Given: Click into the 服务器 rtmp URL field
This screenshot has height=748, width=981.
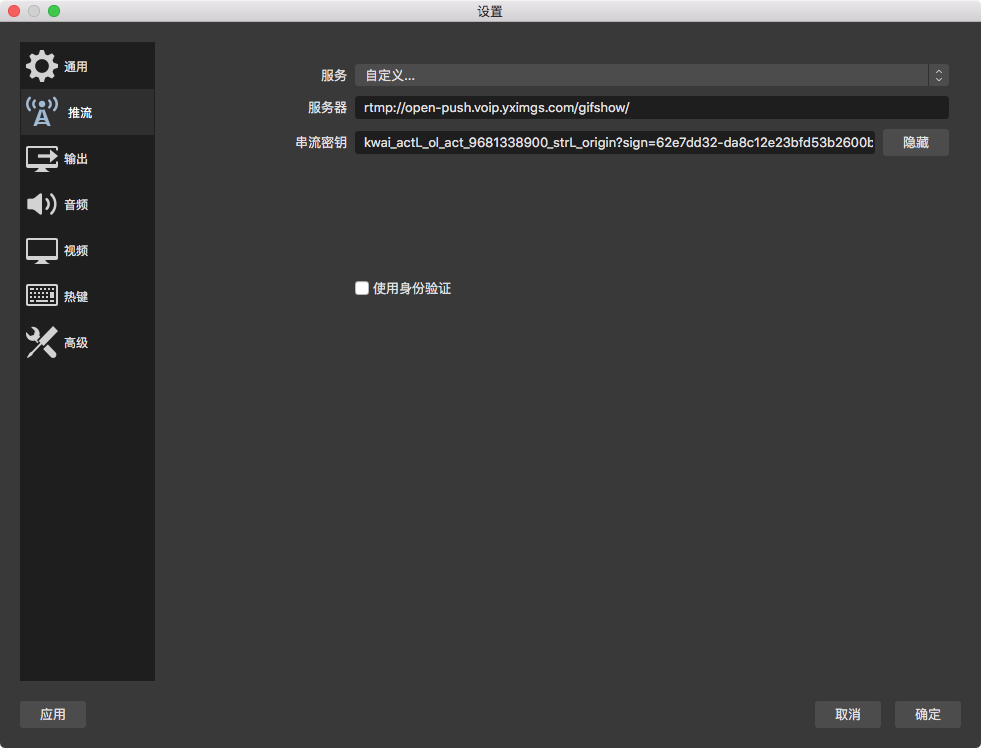Looking at the screenshot, I should point(650,108).
